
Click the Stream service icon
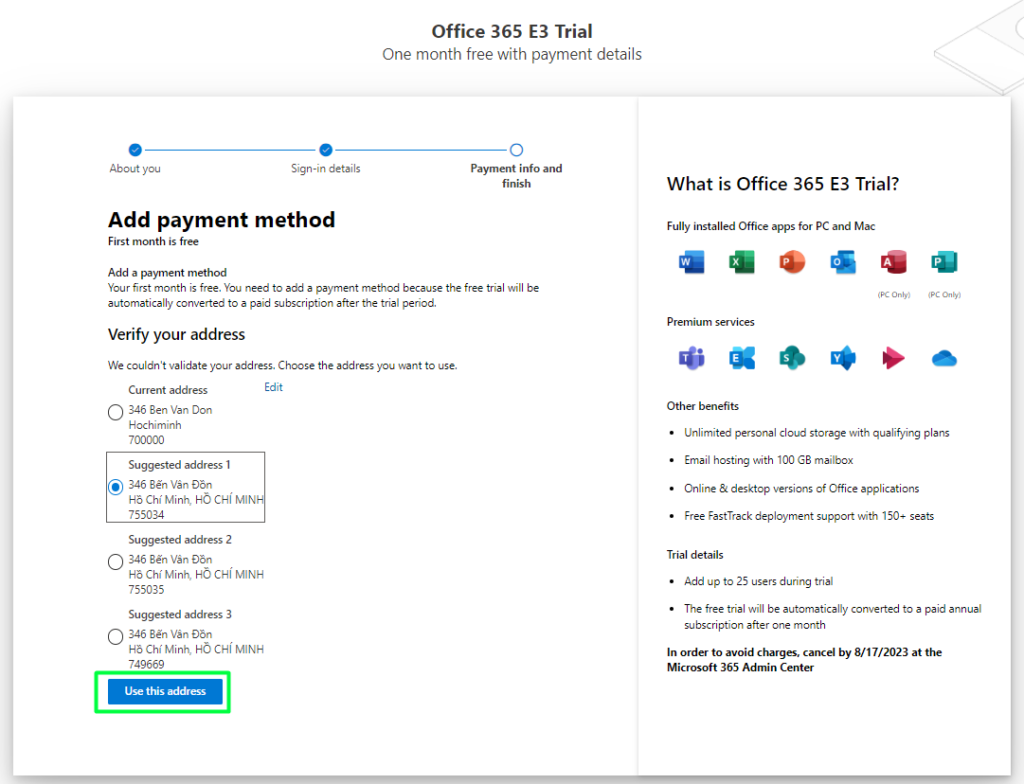click(x=893, y=358)
